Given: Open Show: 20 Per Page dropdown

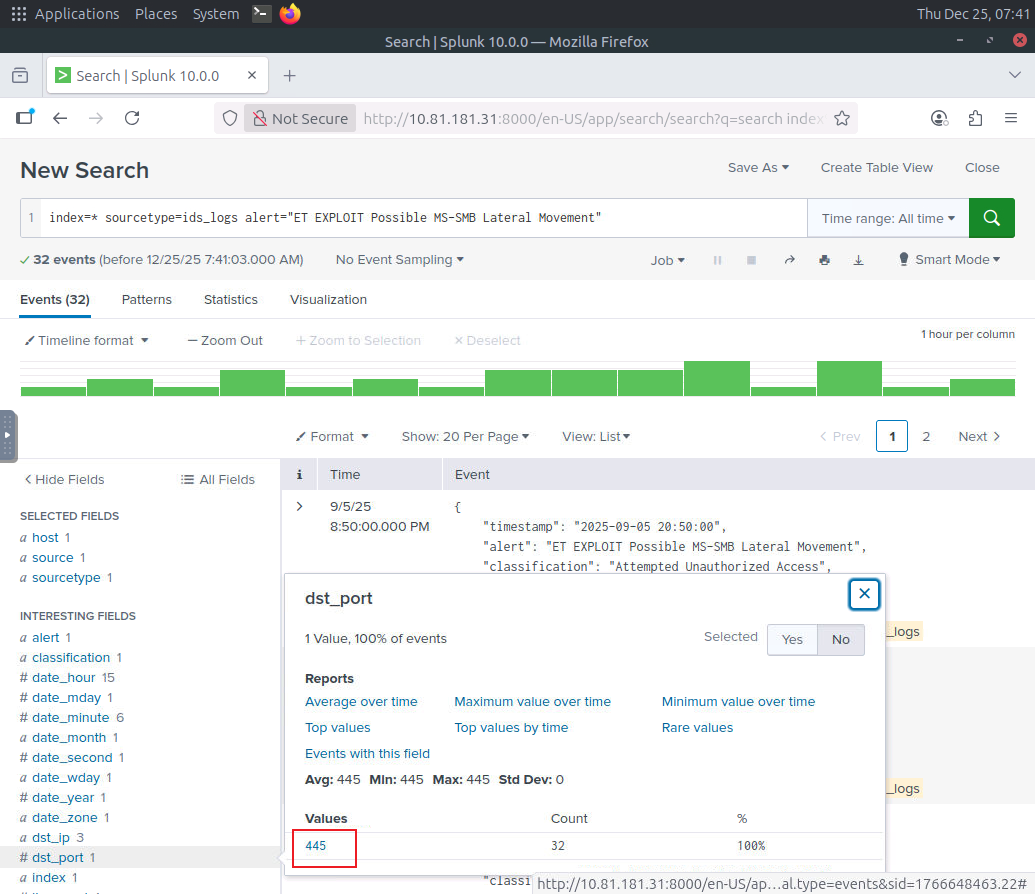Looking at the screenshot, I should click(465, 436).
